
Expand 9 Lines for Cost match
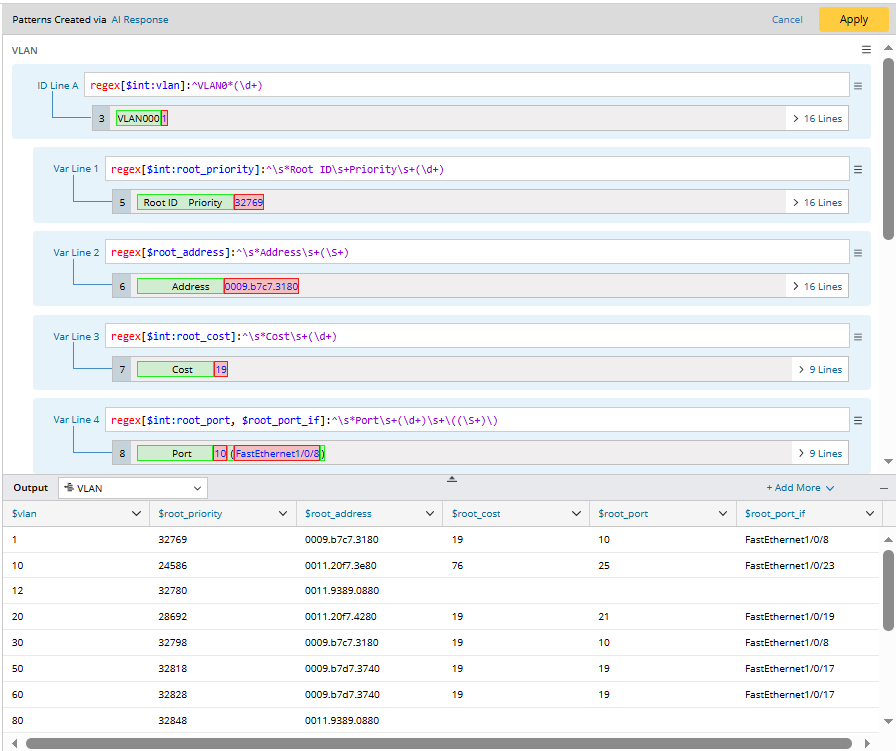coord(819,370)
